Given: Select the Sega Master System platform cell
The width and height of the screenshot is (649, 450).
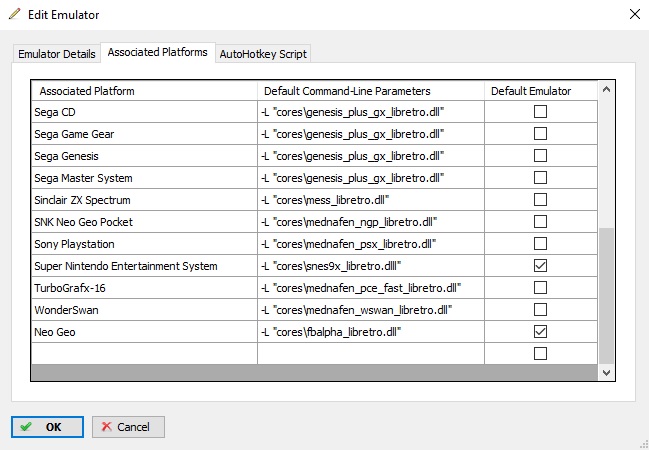Looking at the screenshot, I should [x=144, y=178].
